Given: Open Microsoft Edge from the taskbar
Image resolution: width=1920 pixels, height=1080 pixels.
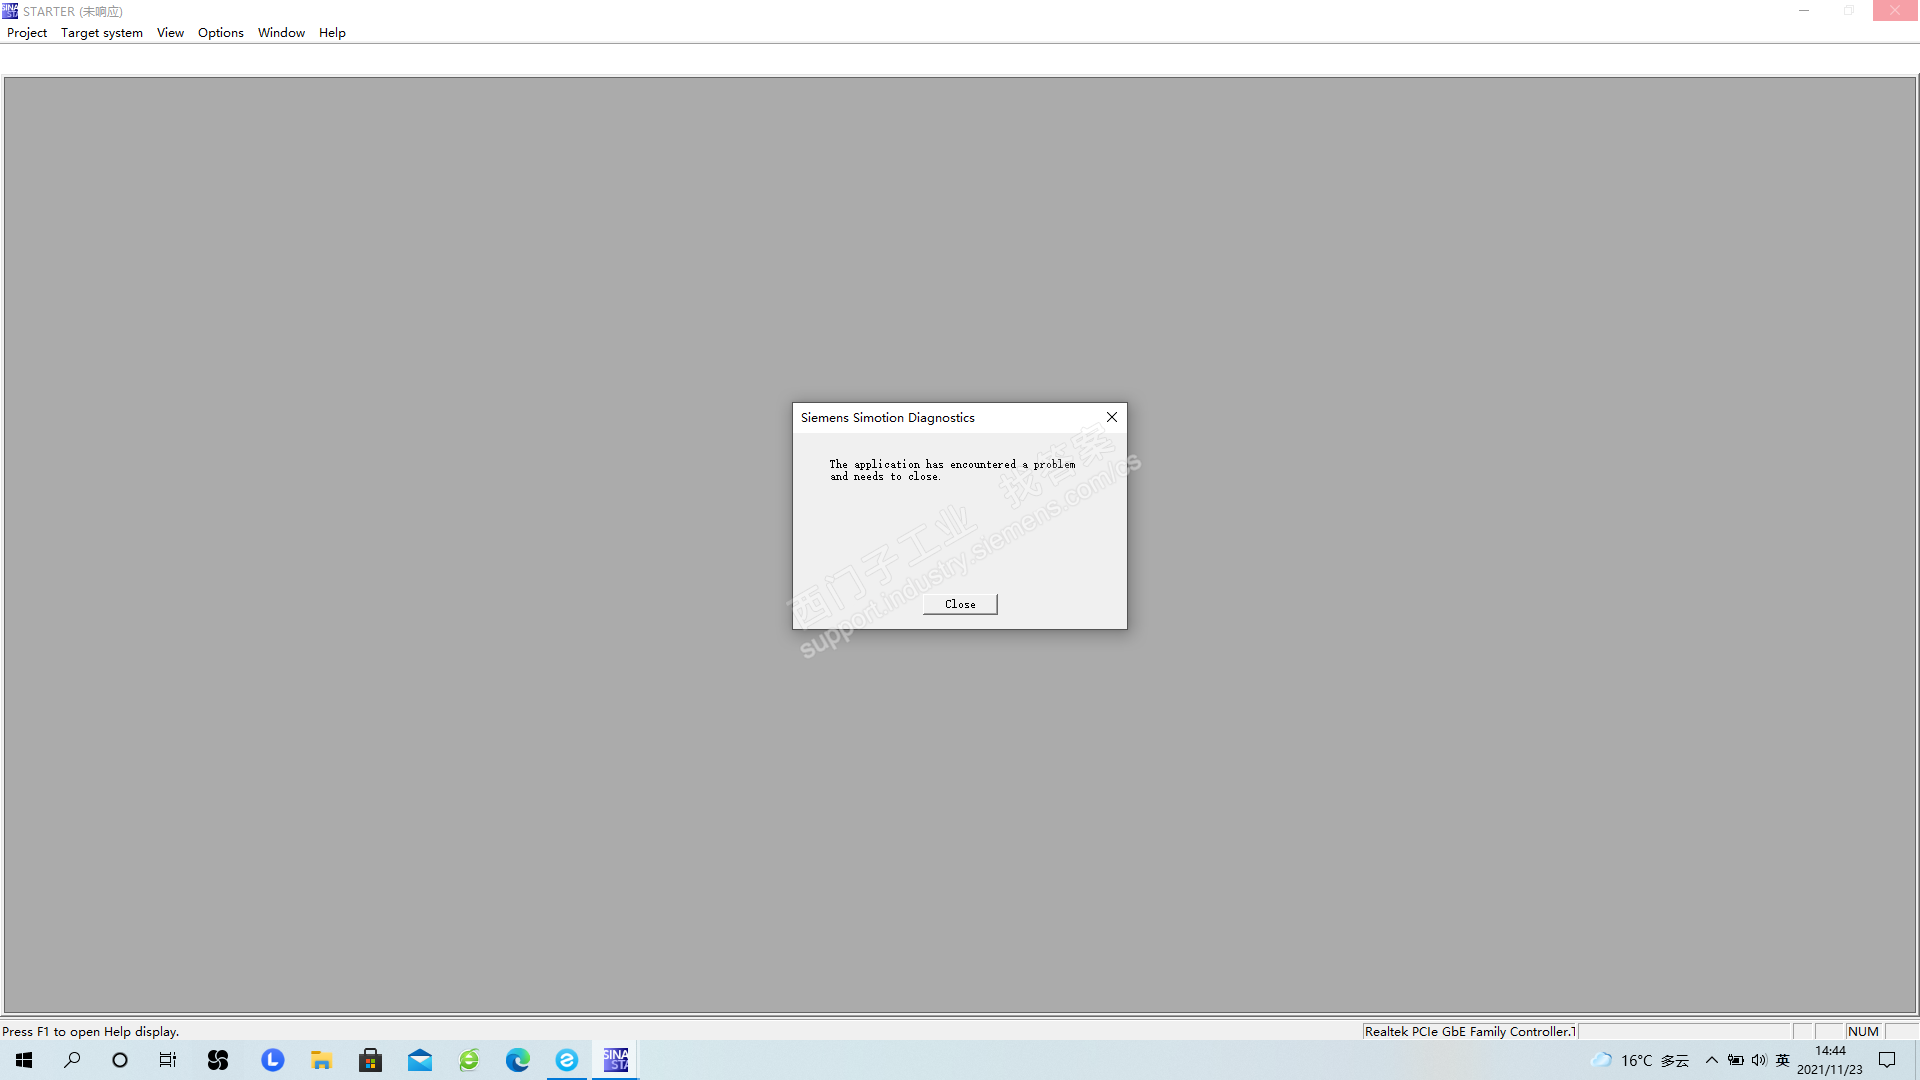Looking at the screenshot, I should 518,1060.
